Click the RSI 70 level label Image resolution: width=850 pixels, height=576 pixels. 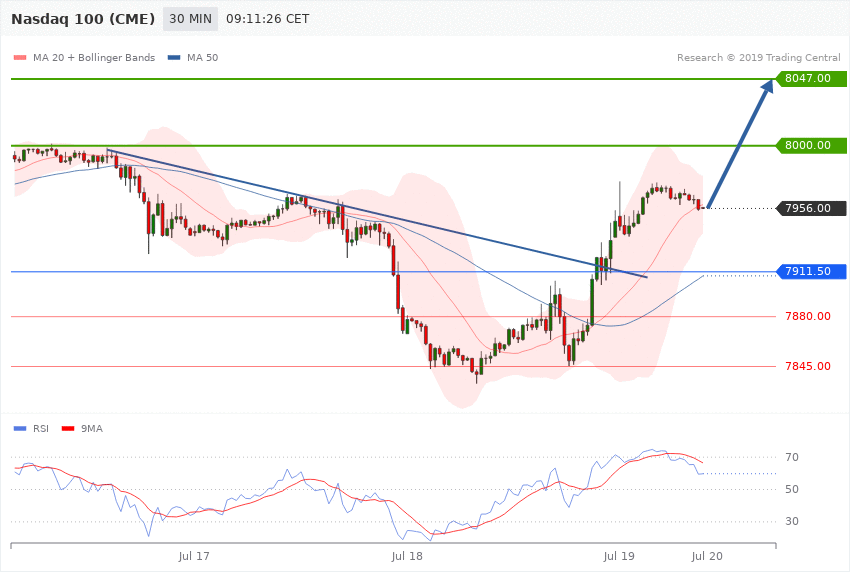[x=792, y=457]
